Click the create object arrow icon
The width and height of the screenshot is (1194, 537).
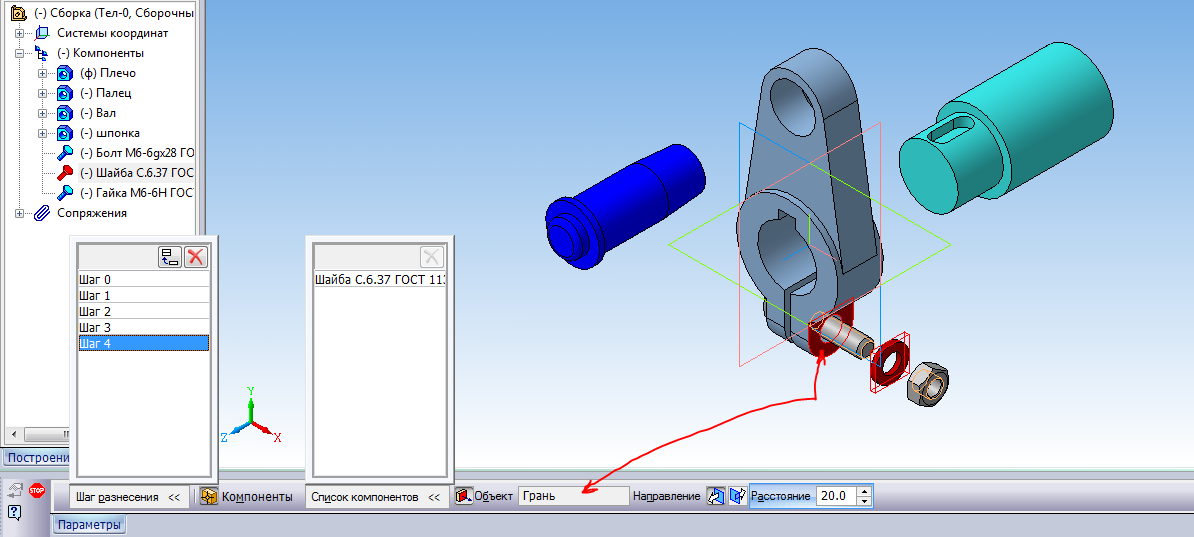pos(15,490)
